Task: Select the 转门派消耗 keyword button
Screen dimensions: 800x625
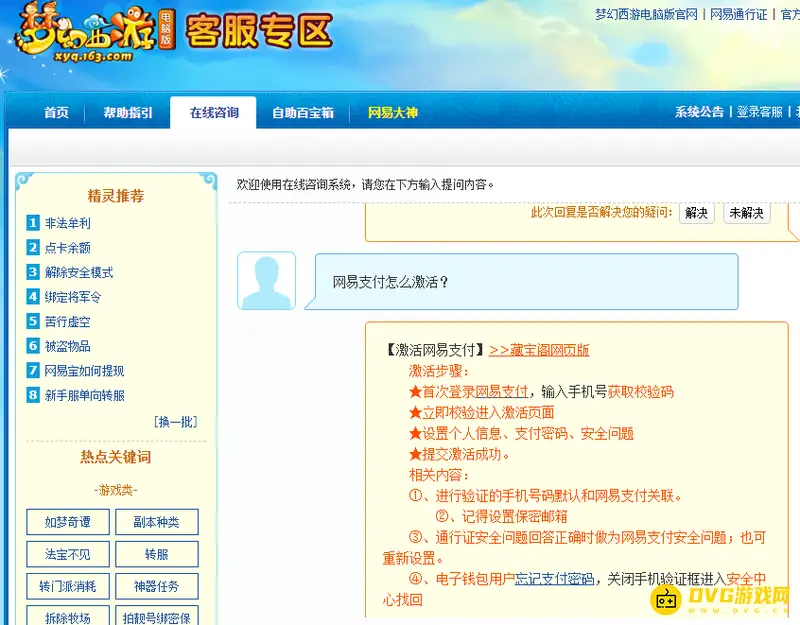Action: (x=68, y=586)
